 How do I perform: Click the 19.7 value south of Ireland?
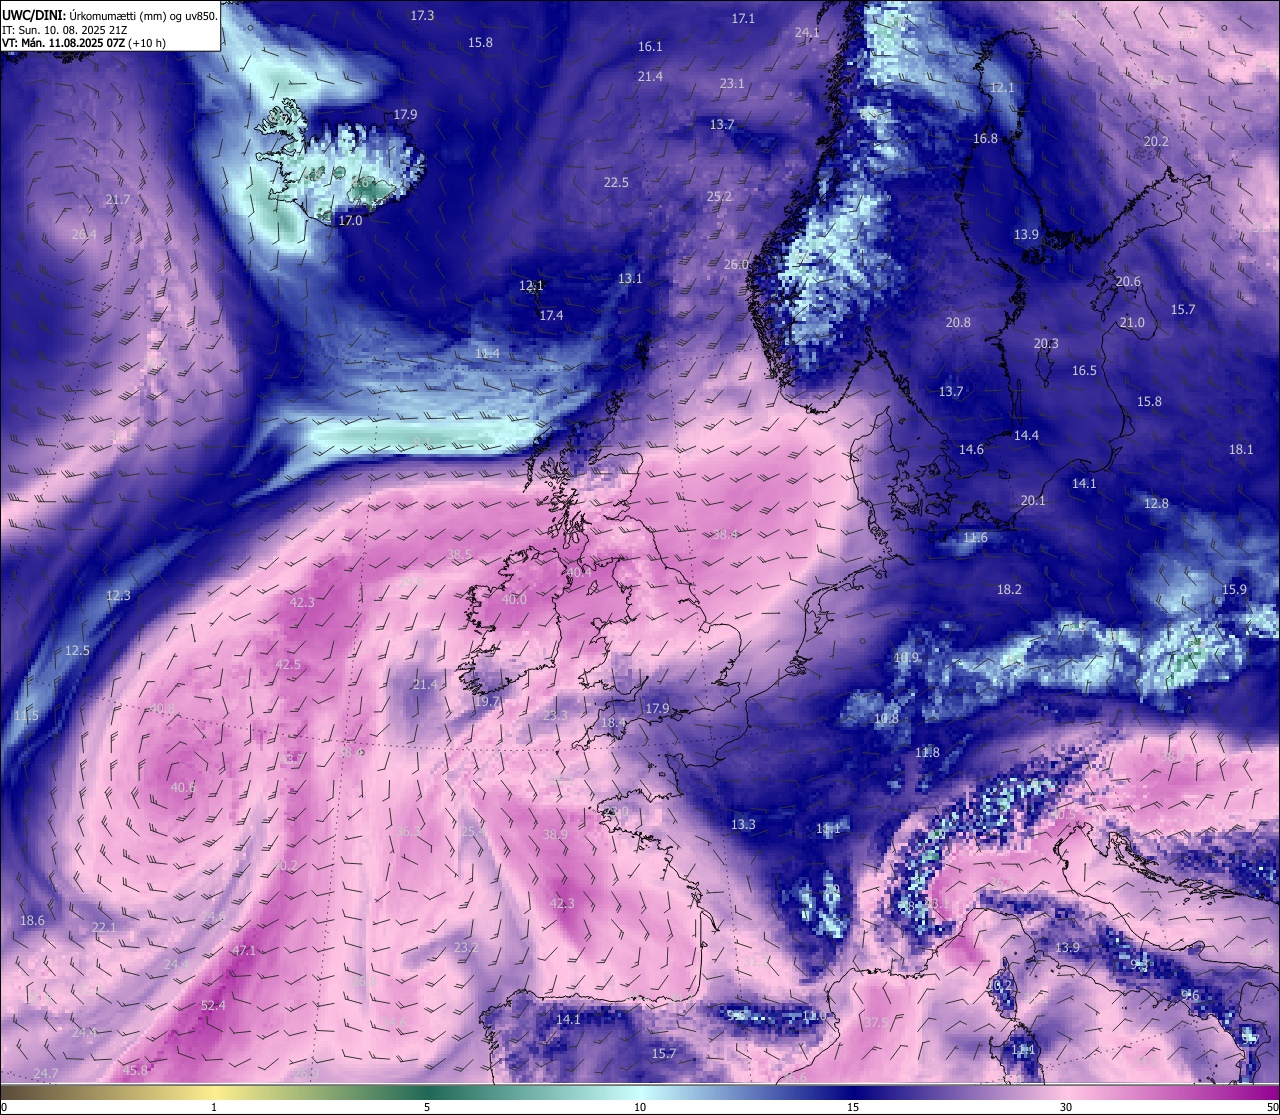(487, 702)
